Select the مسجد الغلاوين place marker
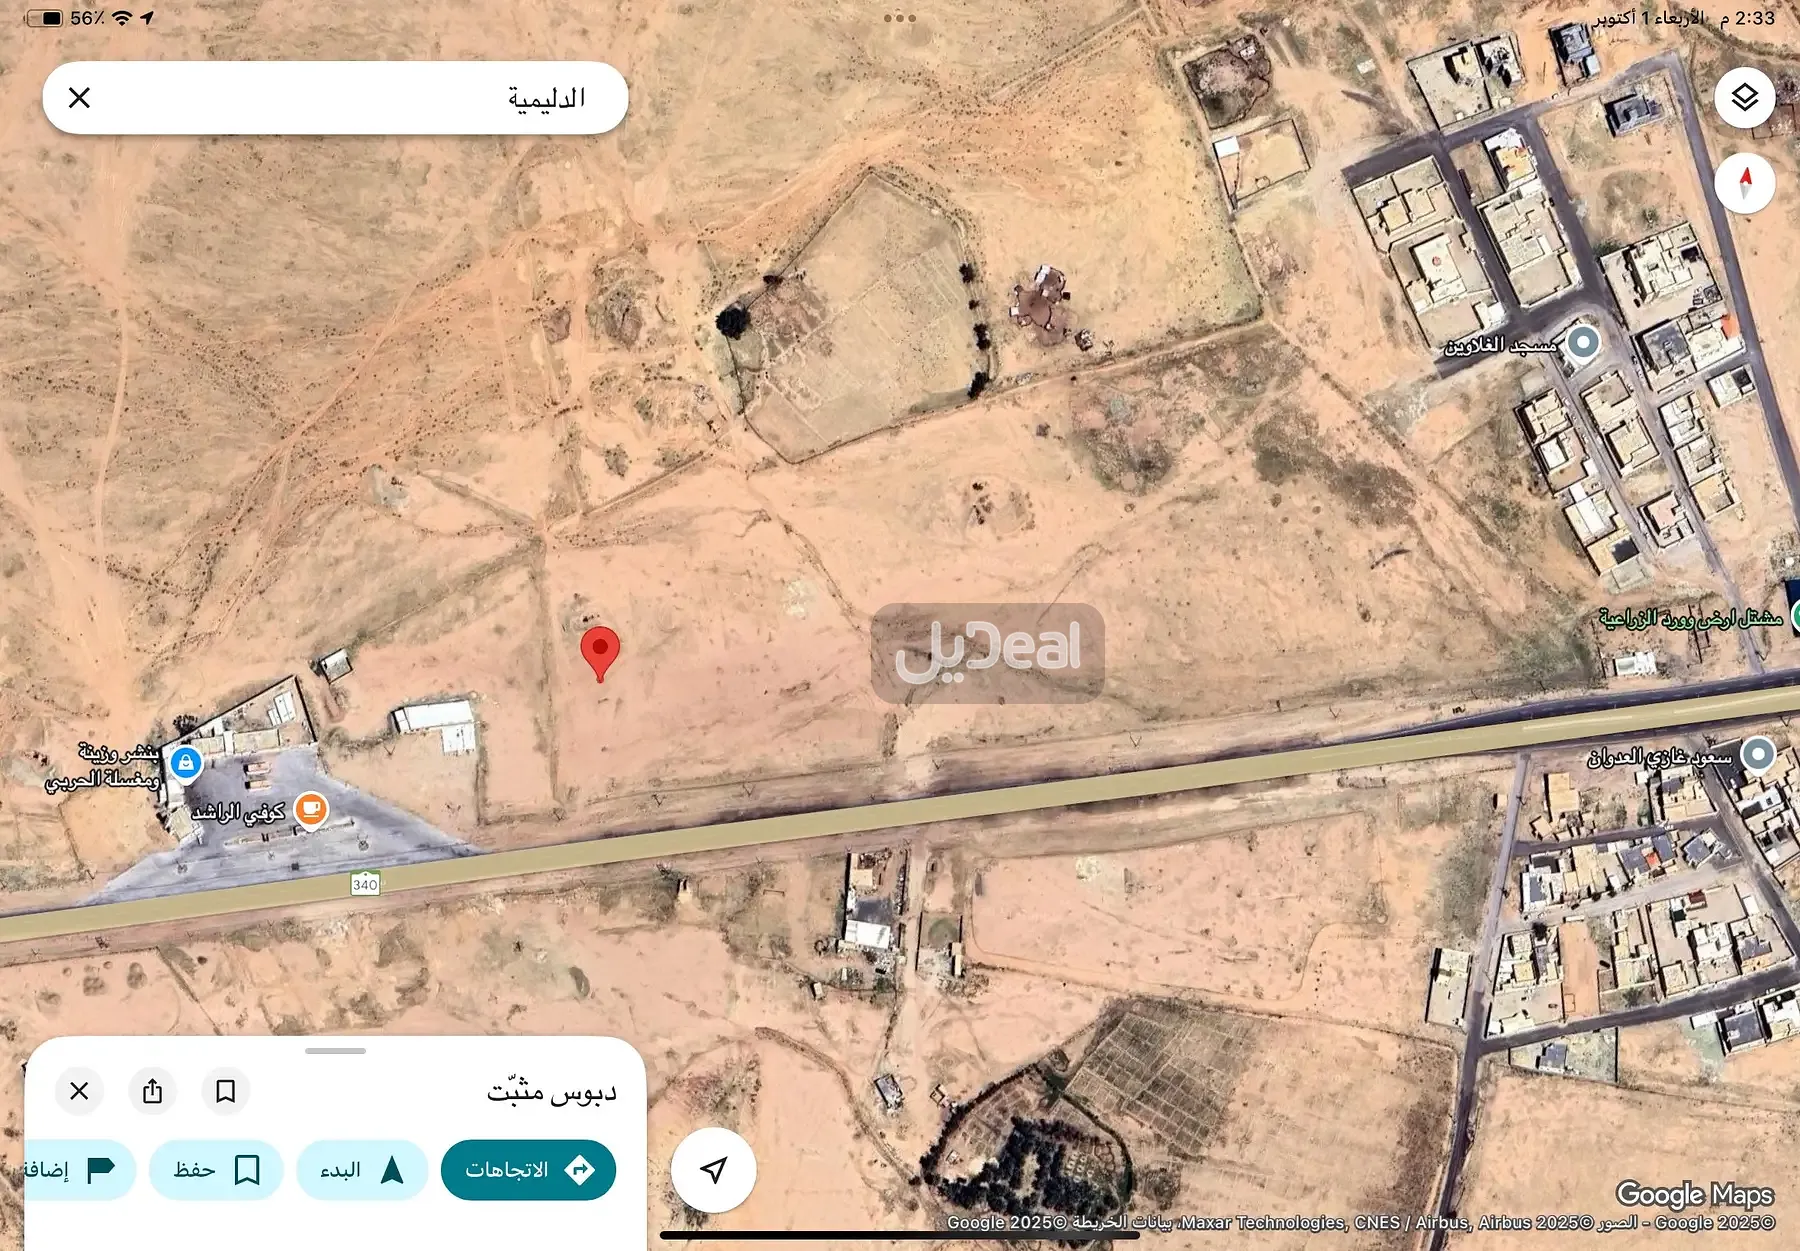The width and height of the screenshot is (1800, 1251). click(x=1583, y=343)
